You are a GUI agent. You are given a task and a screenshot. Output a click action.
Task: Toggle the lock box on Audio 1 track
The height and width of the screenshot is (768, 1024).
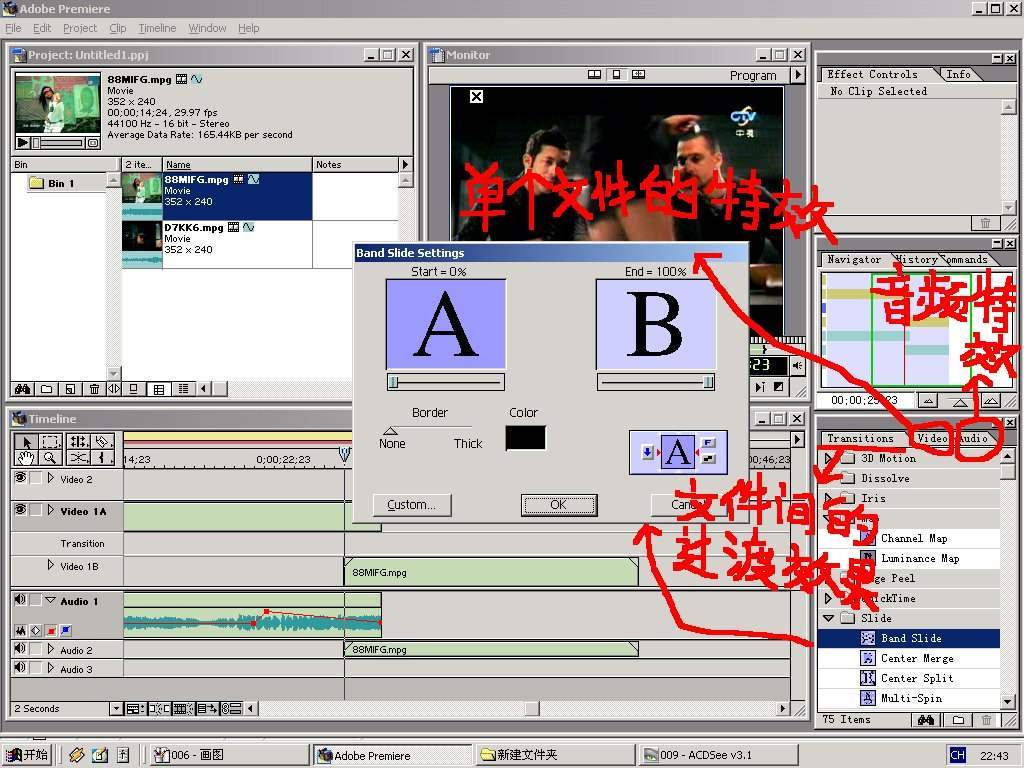click(x=36, y=600)
